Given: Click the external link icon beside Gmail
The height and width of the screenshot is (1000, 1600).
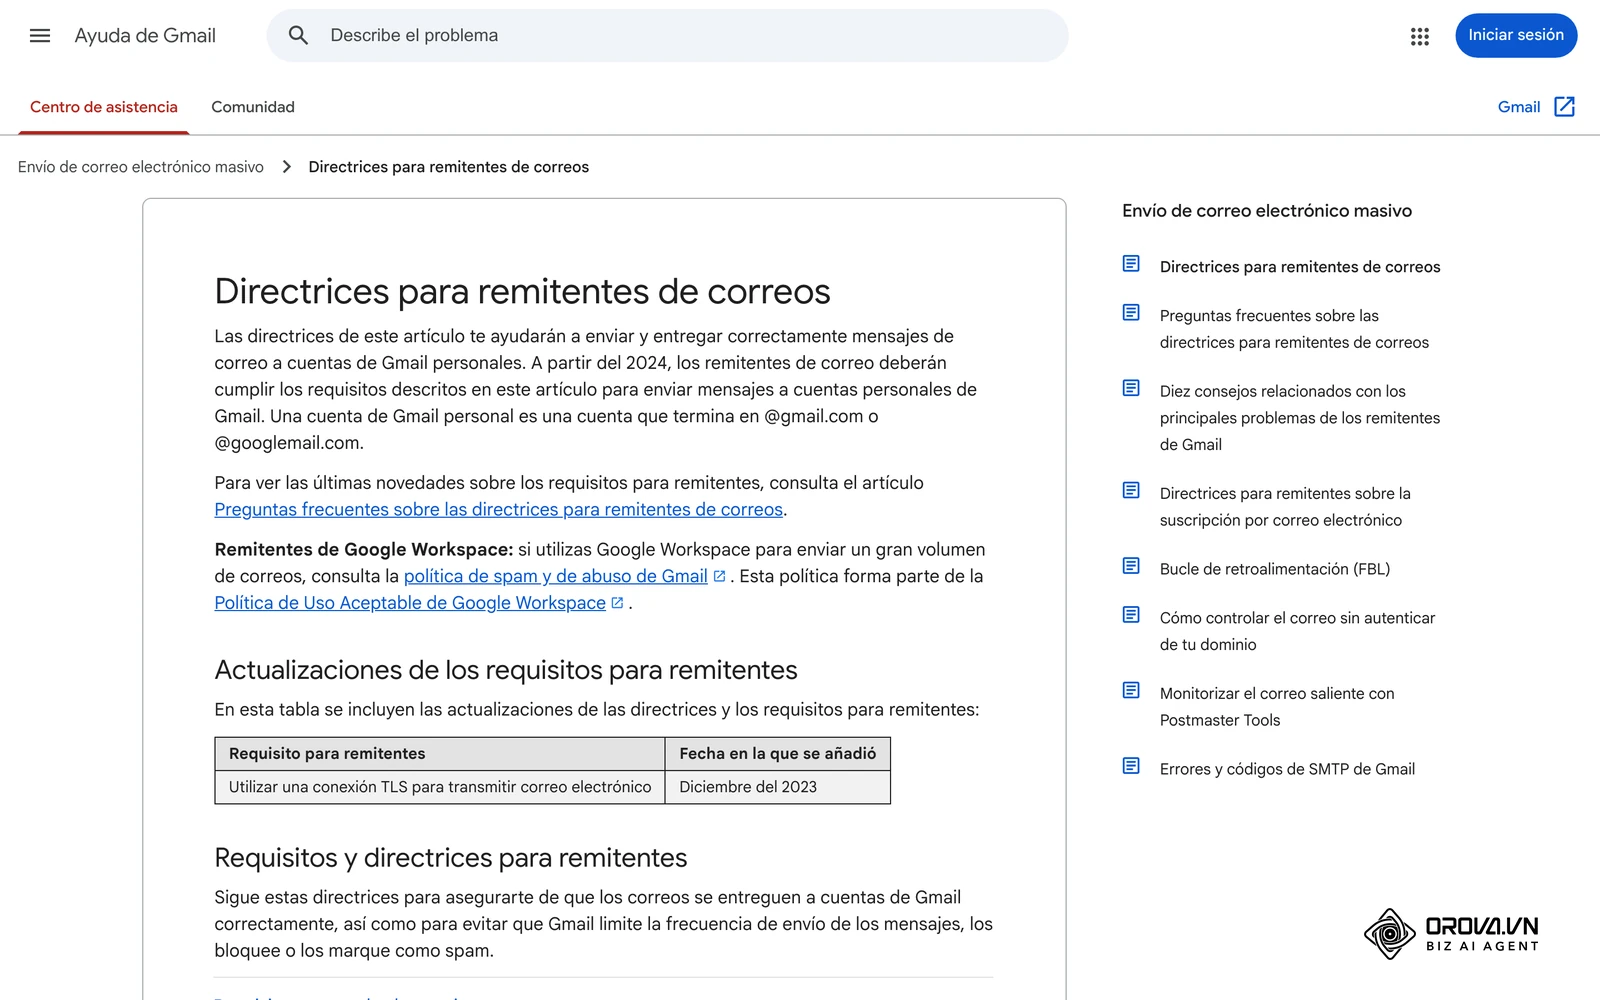Looking at the screenshot, I should 1565,107.
